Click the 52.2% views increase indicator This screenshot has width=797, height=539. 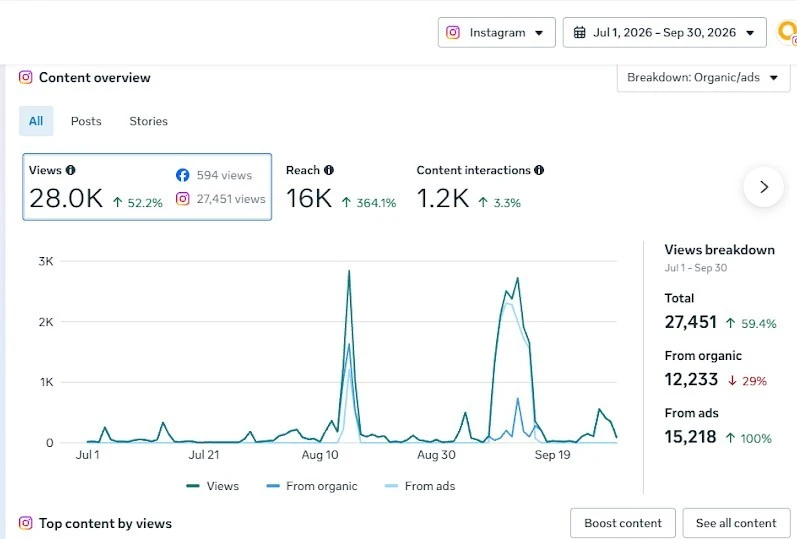coord(138,203)
